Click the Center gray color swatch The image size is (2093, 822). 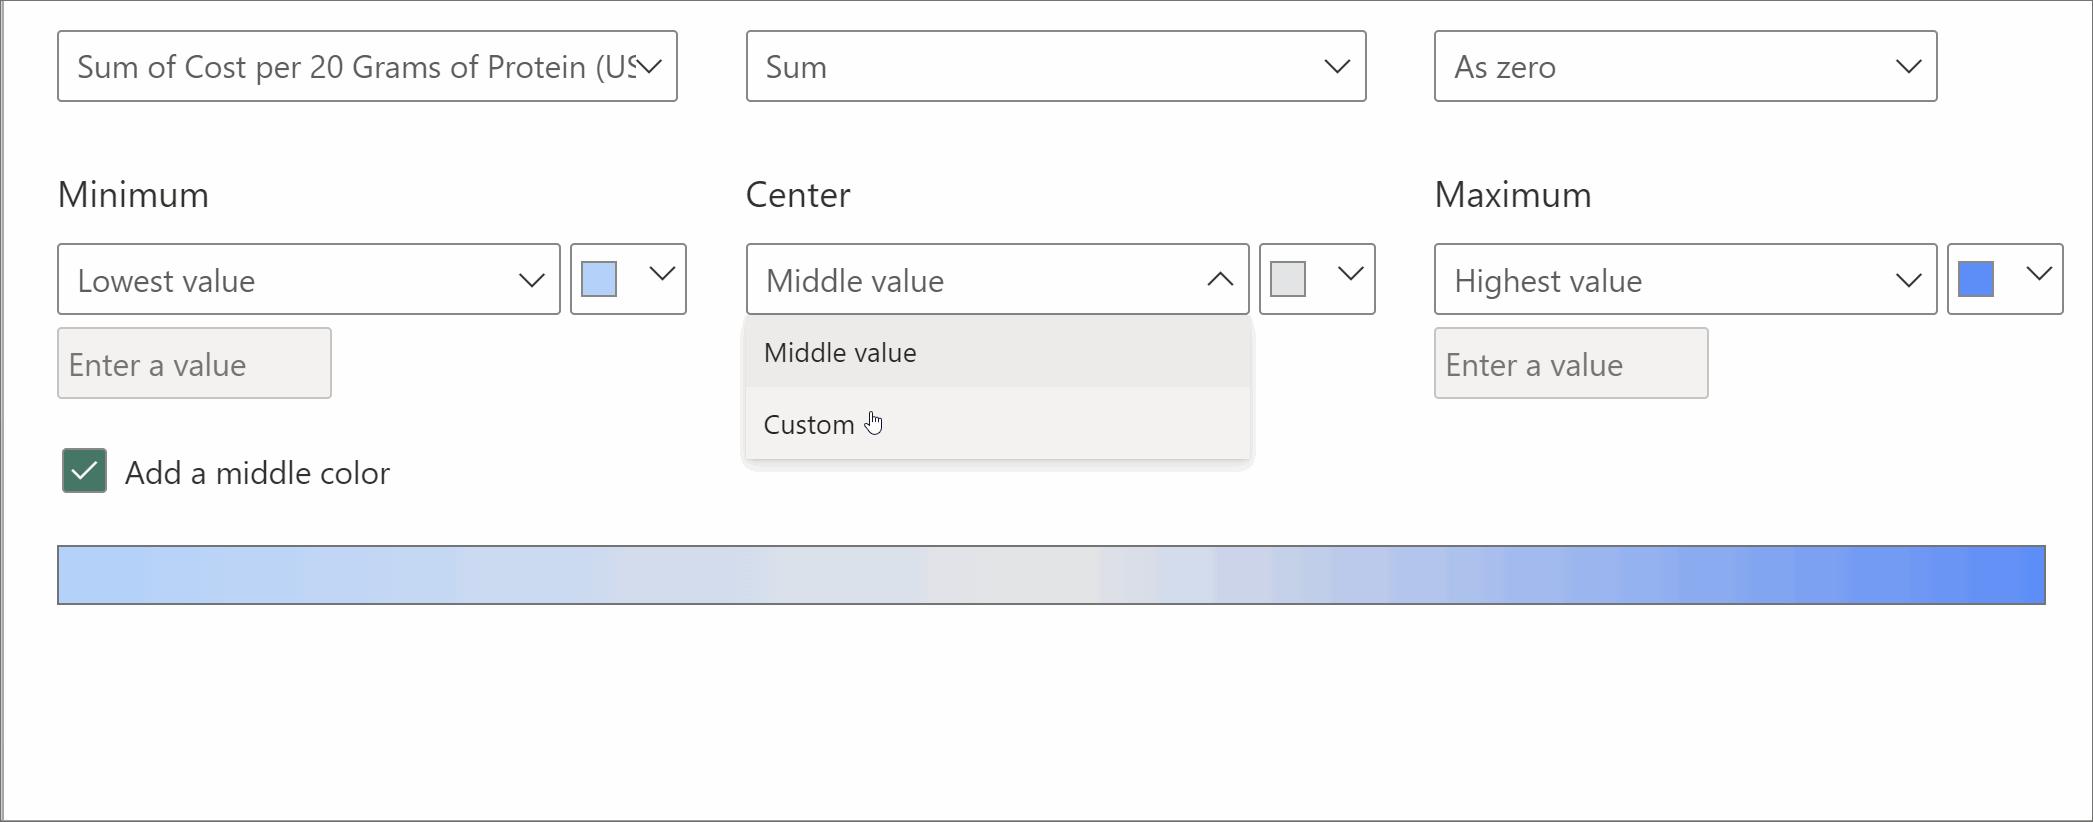coord(1288,279)
